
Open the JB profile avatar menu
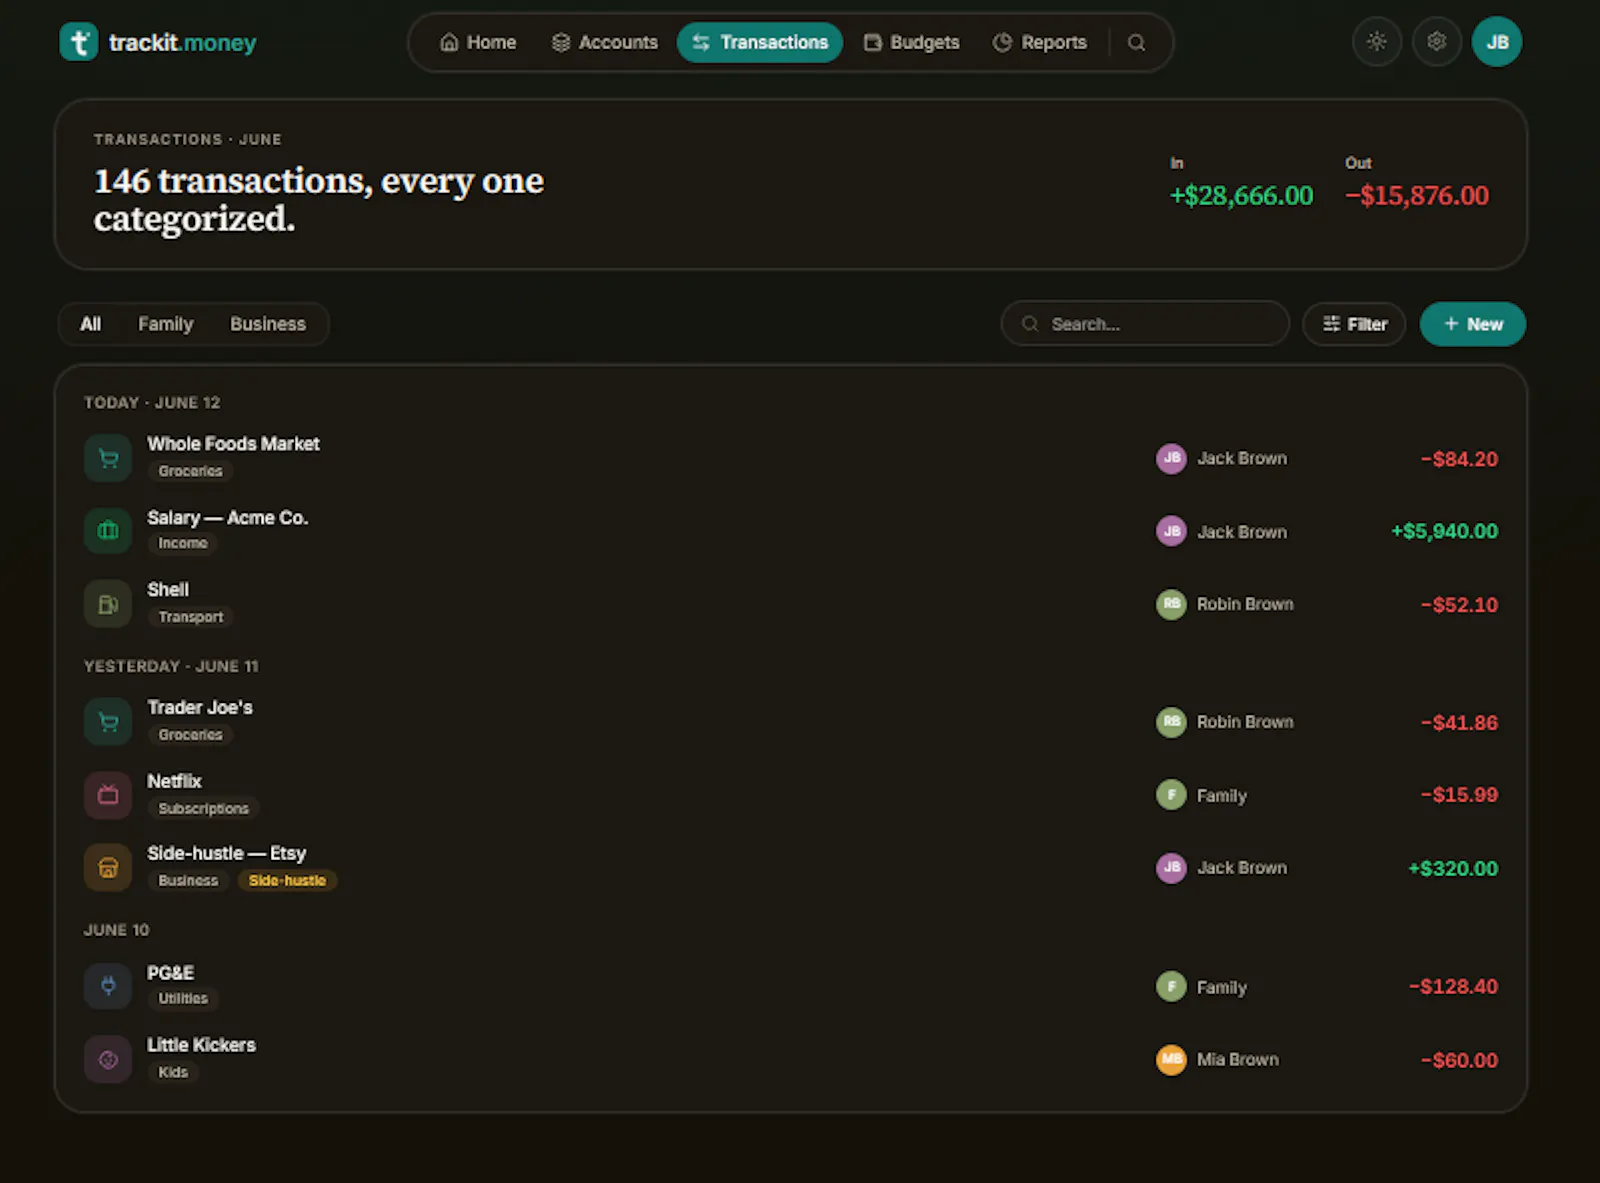[x=1497, y=42]
